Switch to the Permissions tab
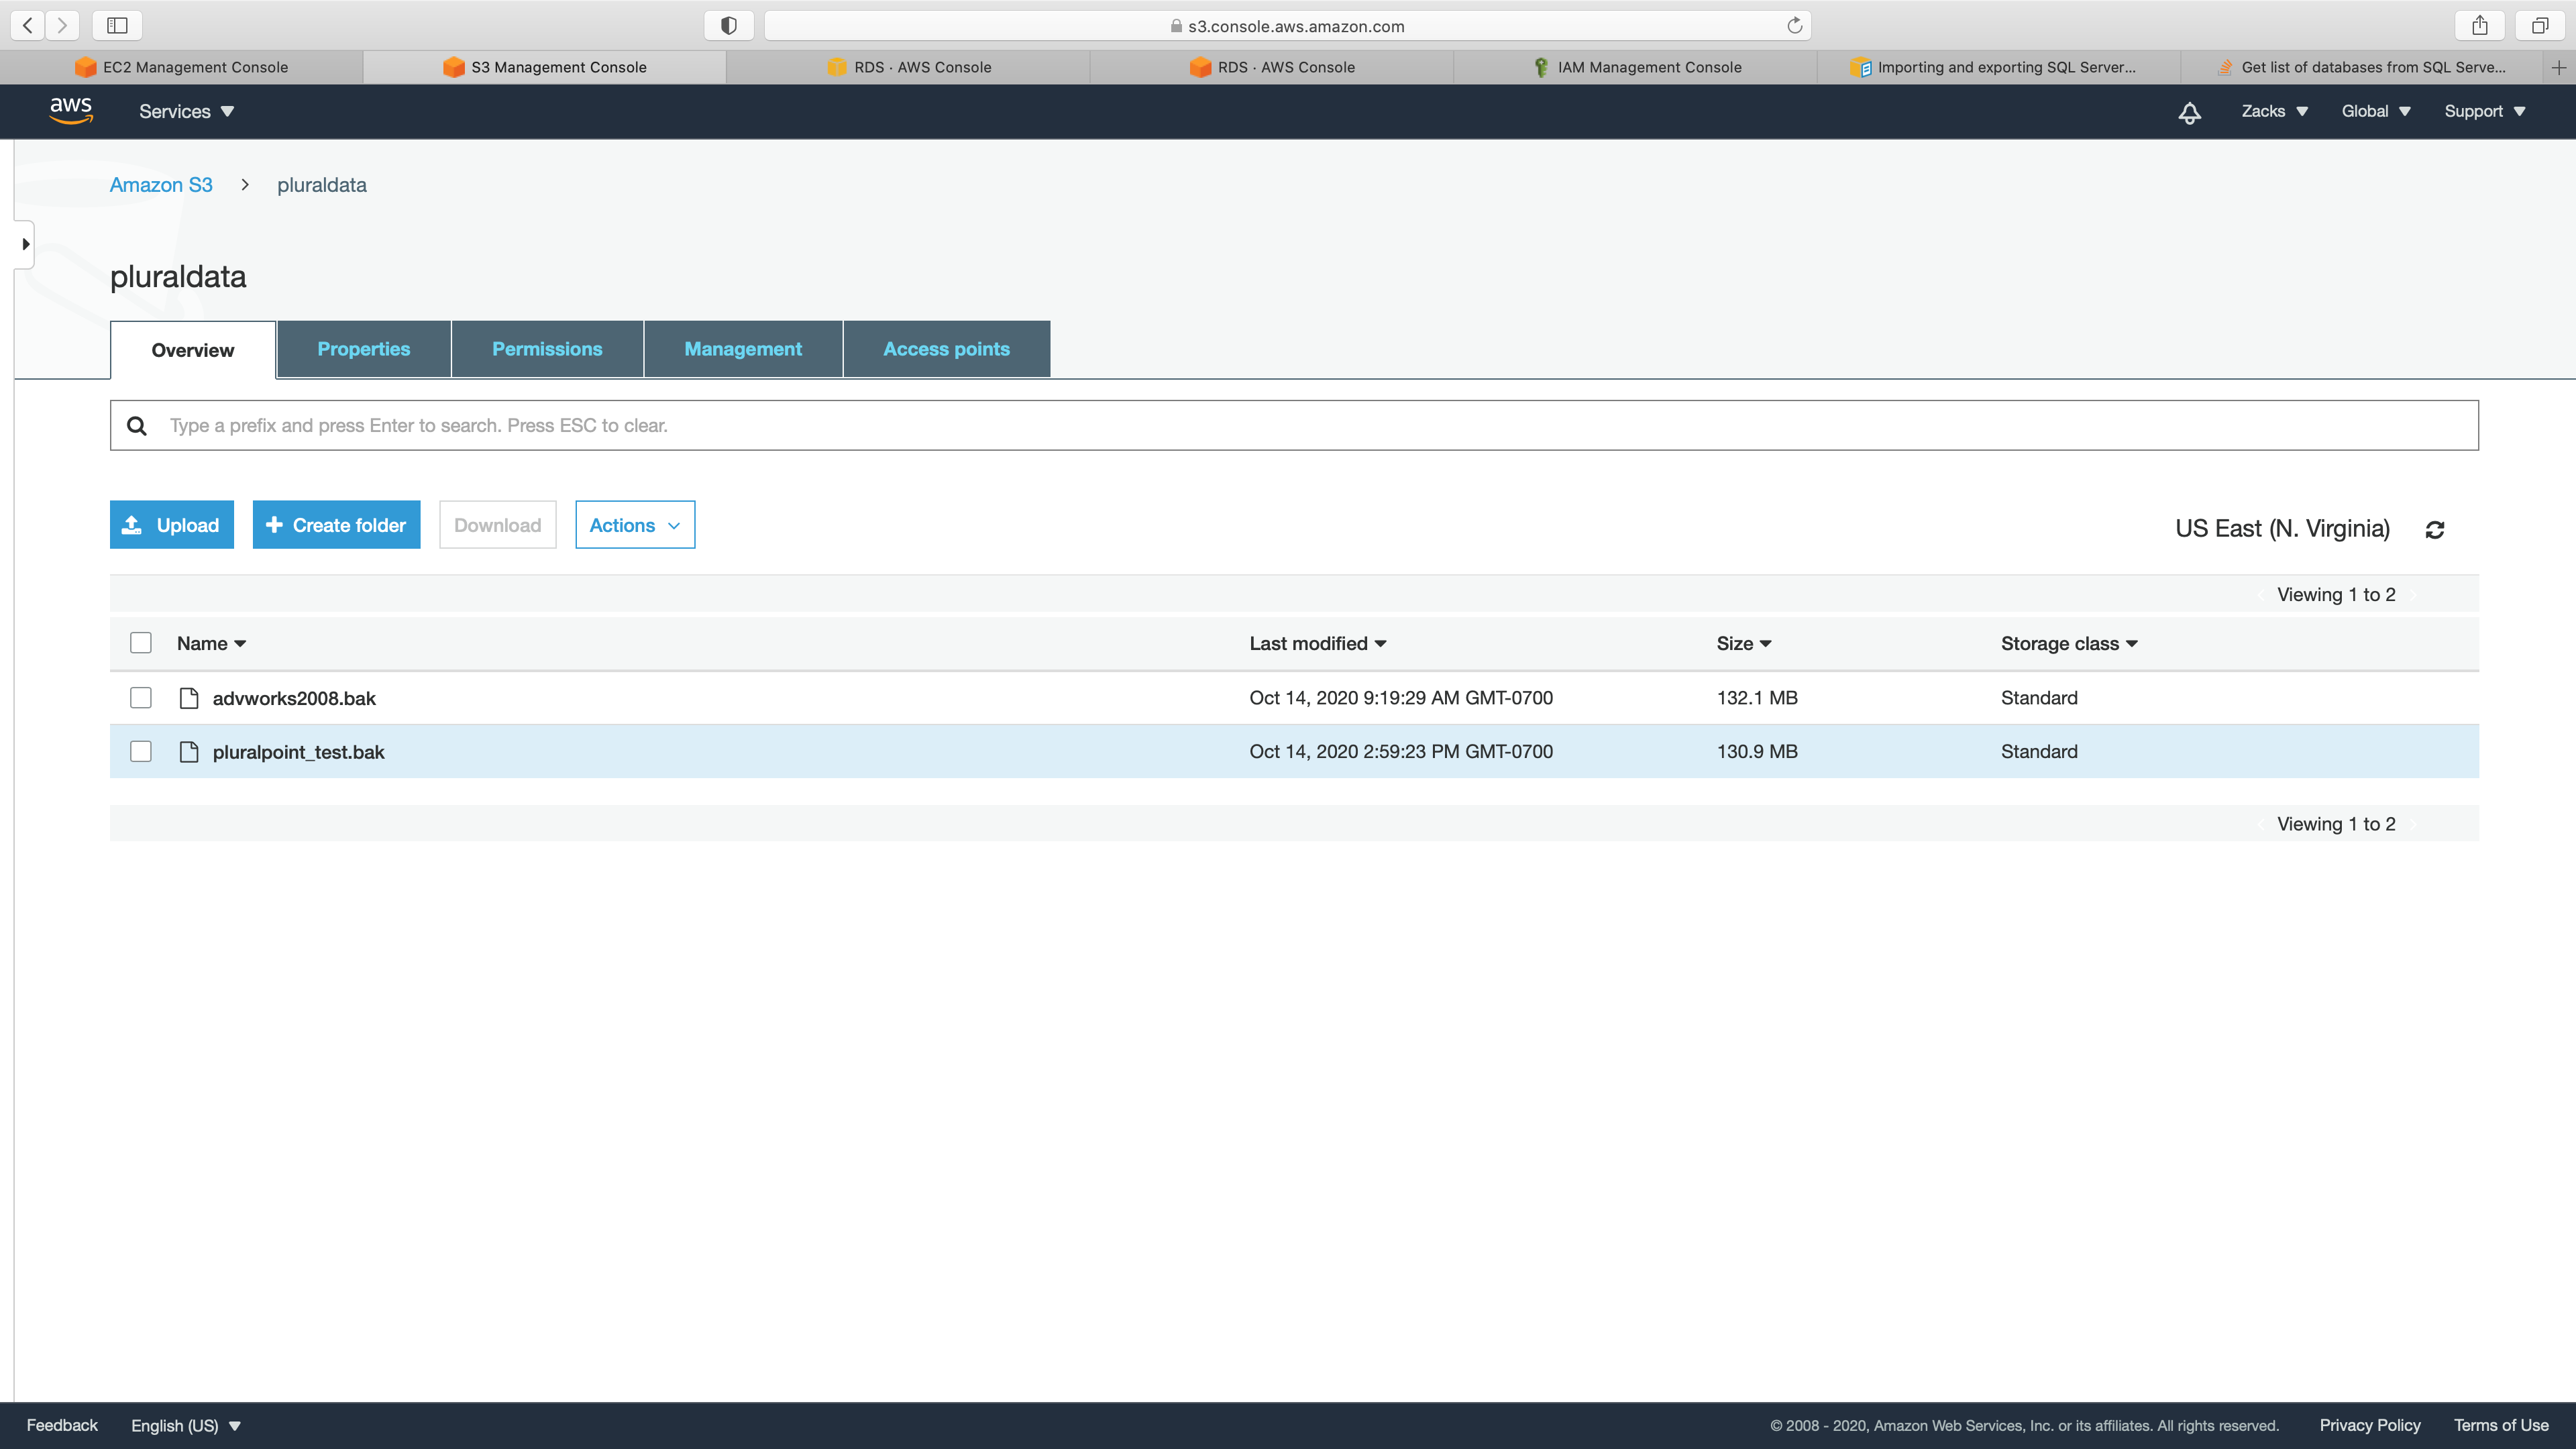Viewport: 2576px width, 1449px height. pos(546,349)
